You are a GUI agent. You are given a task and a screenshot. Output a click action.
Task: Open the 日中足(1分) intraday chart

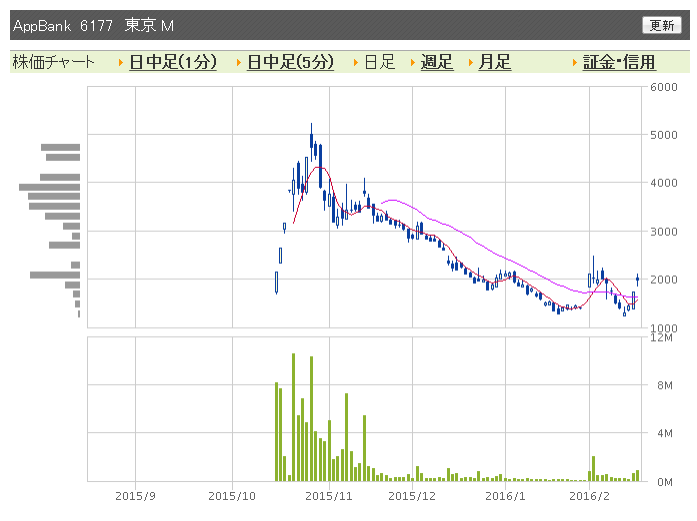[173, 62]
